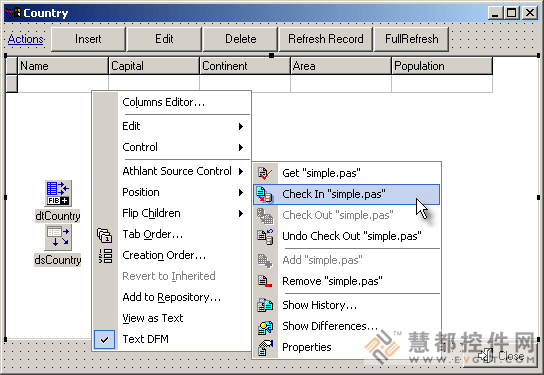Expand the Flip Children submenu arrow

pos(241,213)
